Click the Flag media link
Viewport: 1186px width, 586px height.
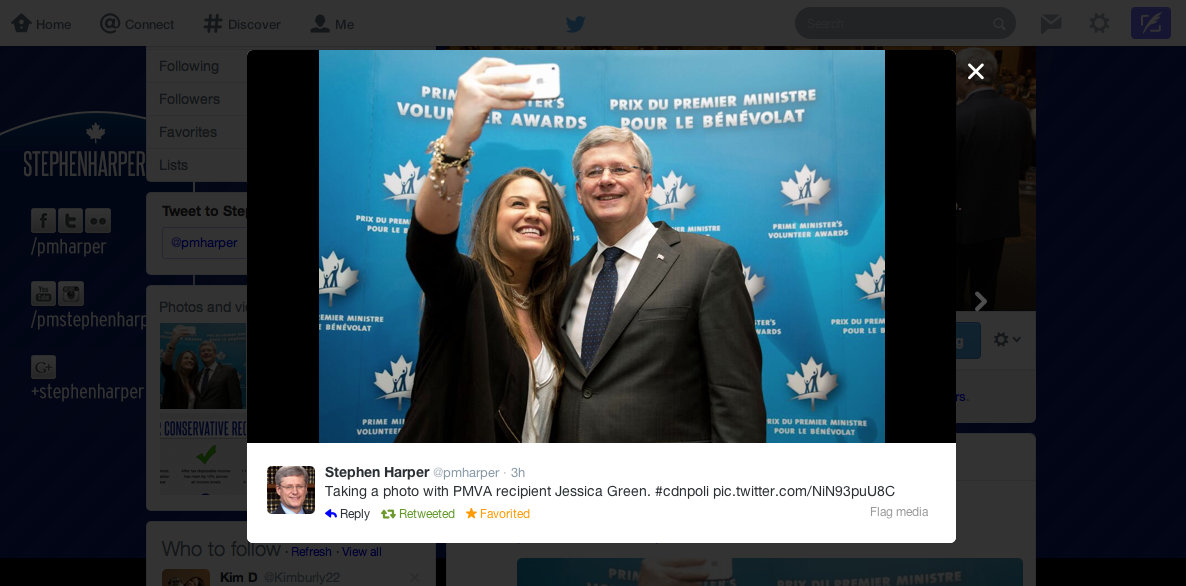tap(899, 512)
